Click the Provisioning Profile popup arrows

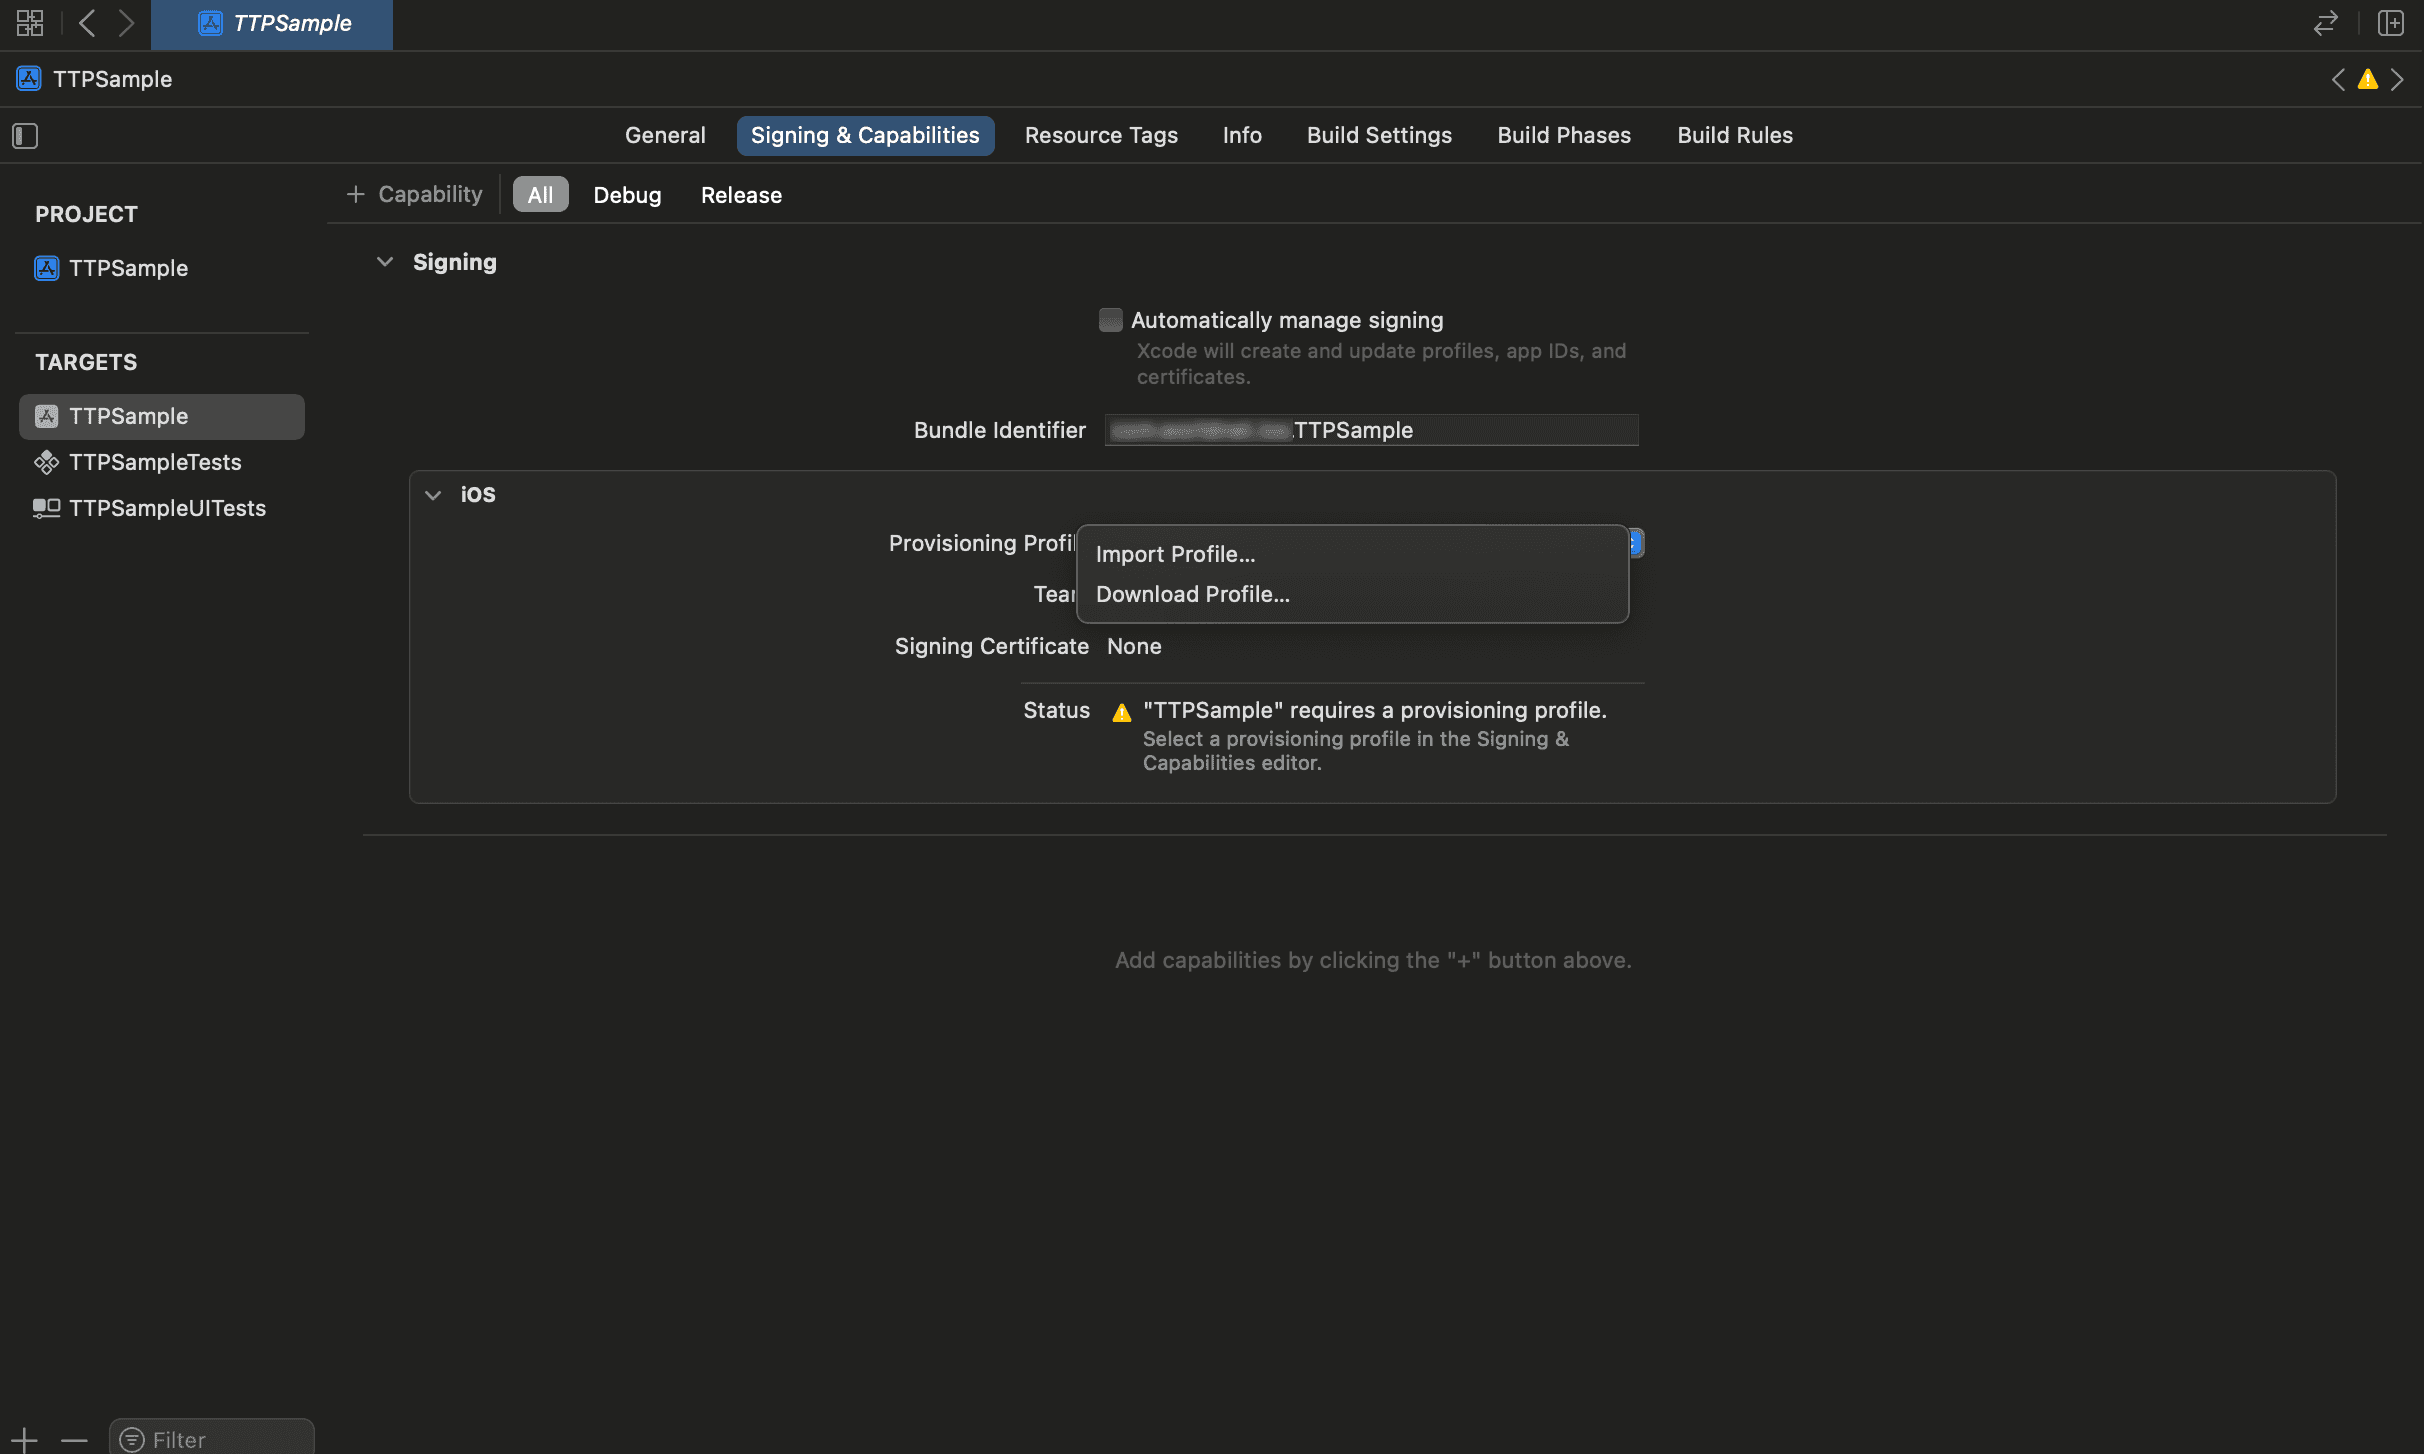click(1636, 543)
